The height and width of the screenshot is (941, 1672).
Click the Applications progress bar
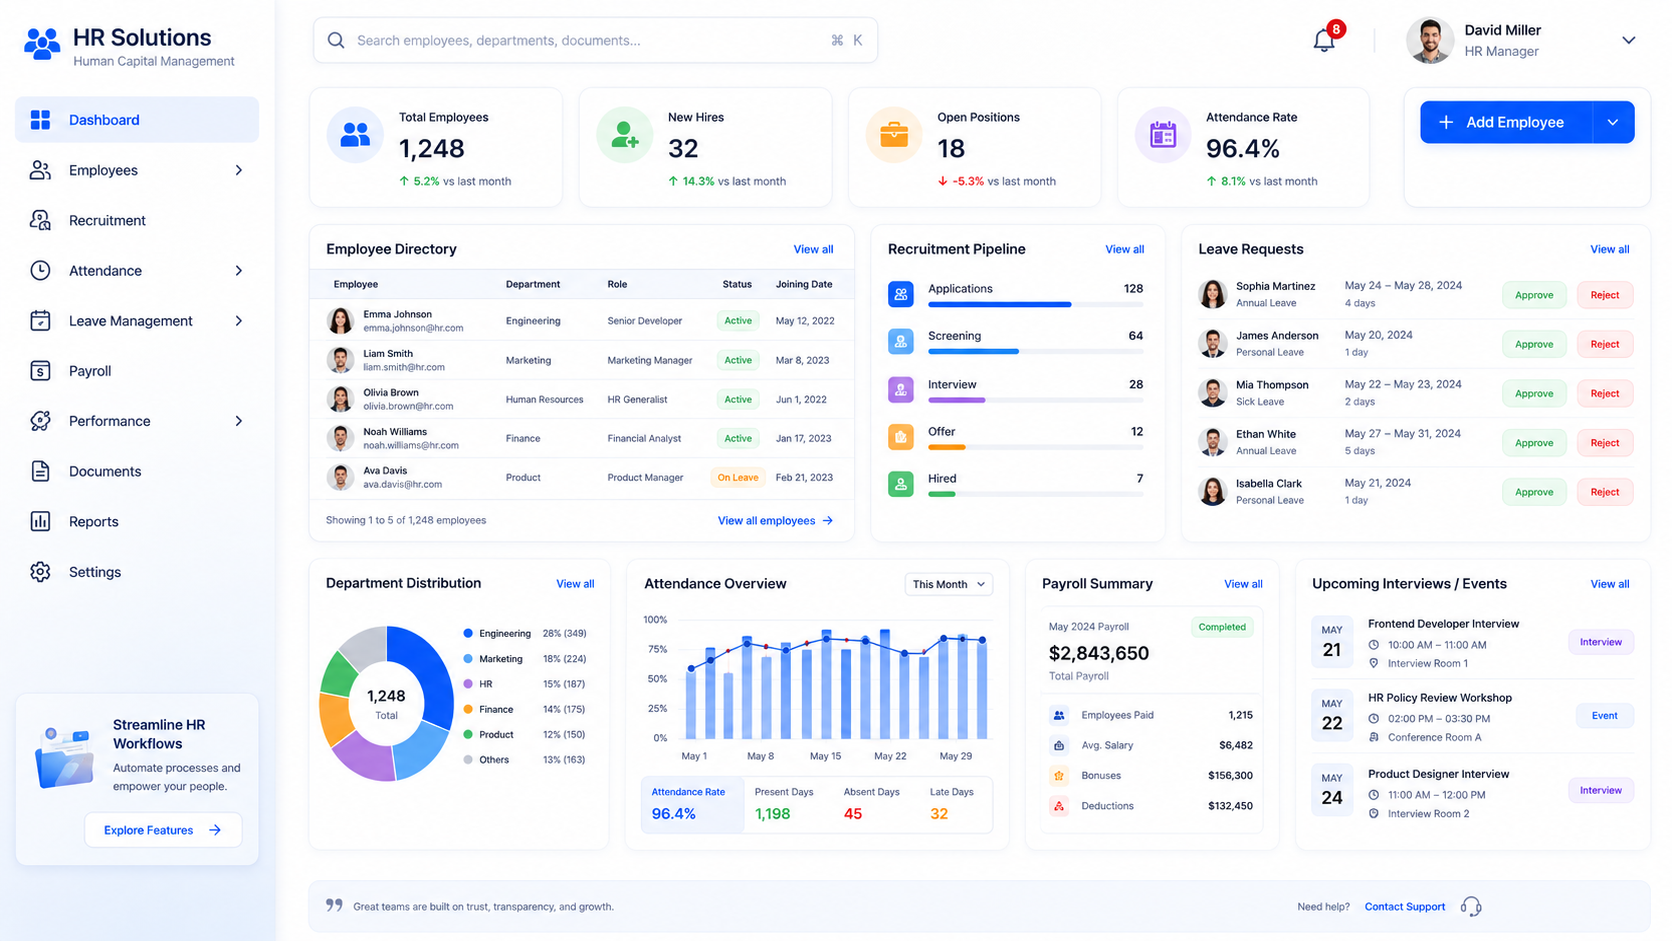(x=1035, y=304)
